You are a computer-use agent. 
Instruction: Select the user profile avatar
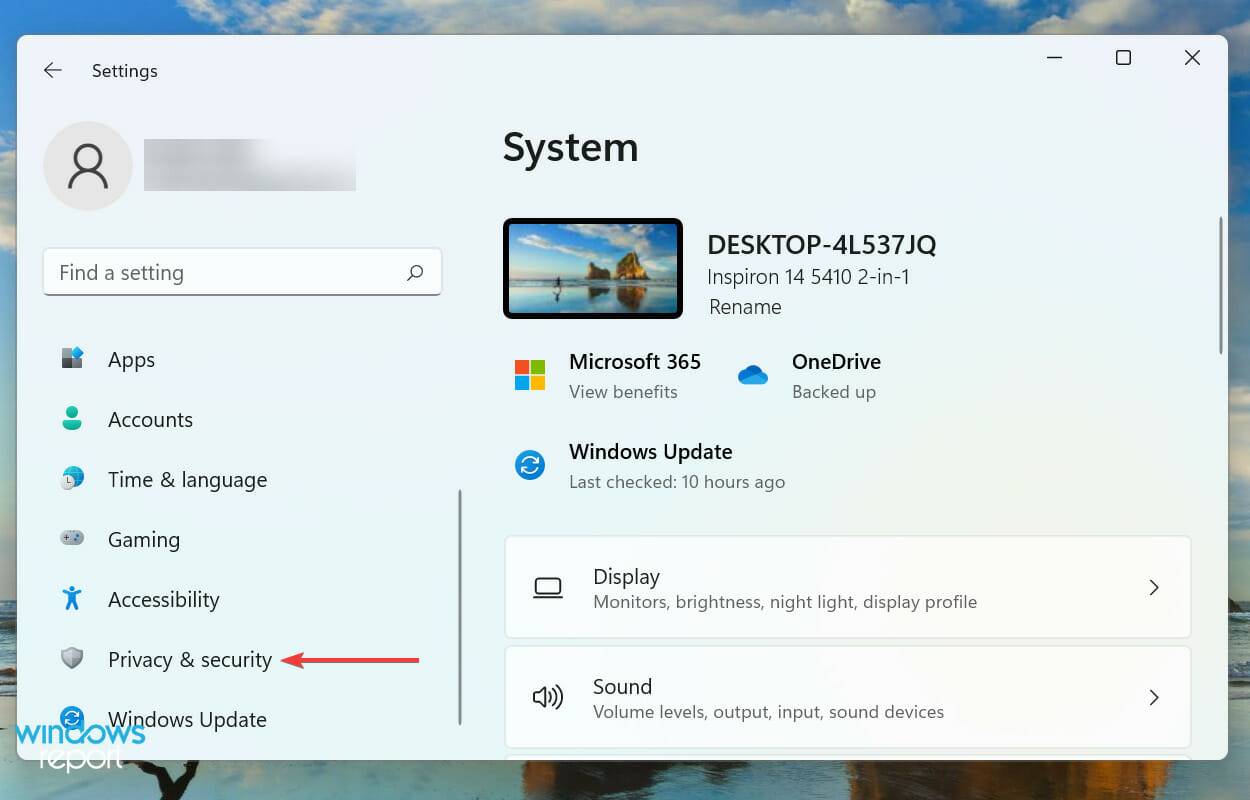point(87,166)
